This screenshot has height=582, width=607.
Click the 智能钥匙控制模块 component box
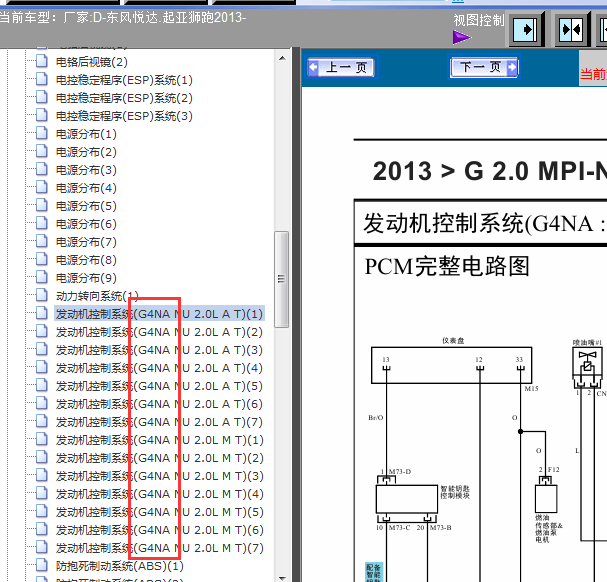(407, 499)
